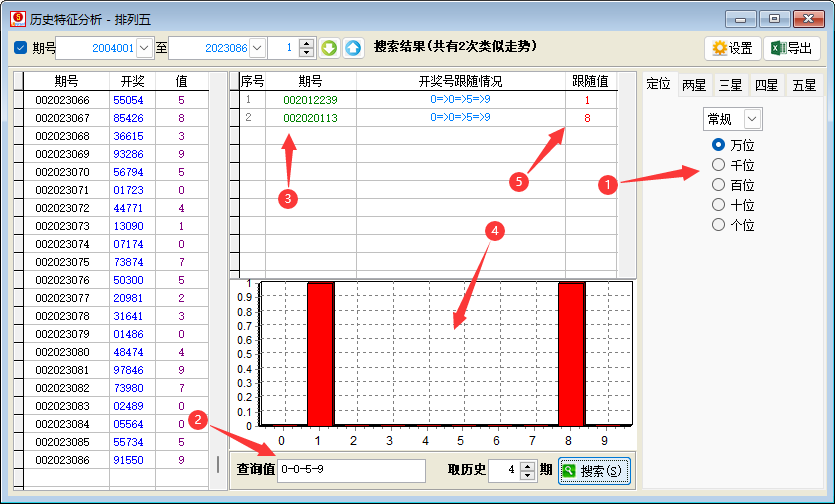Click the 值 column header
This screenshot has width=835, height=504.
(x=182, y=82)
